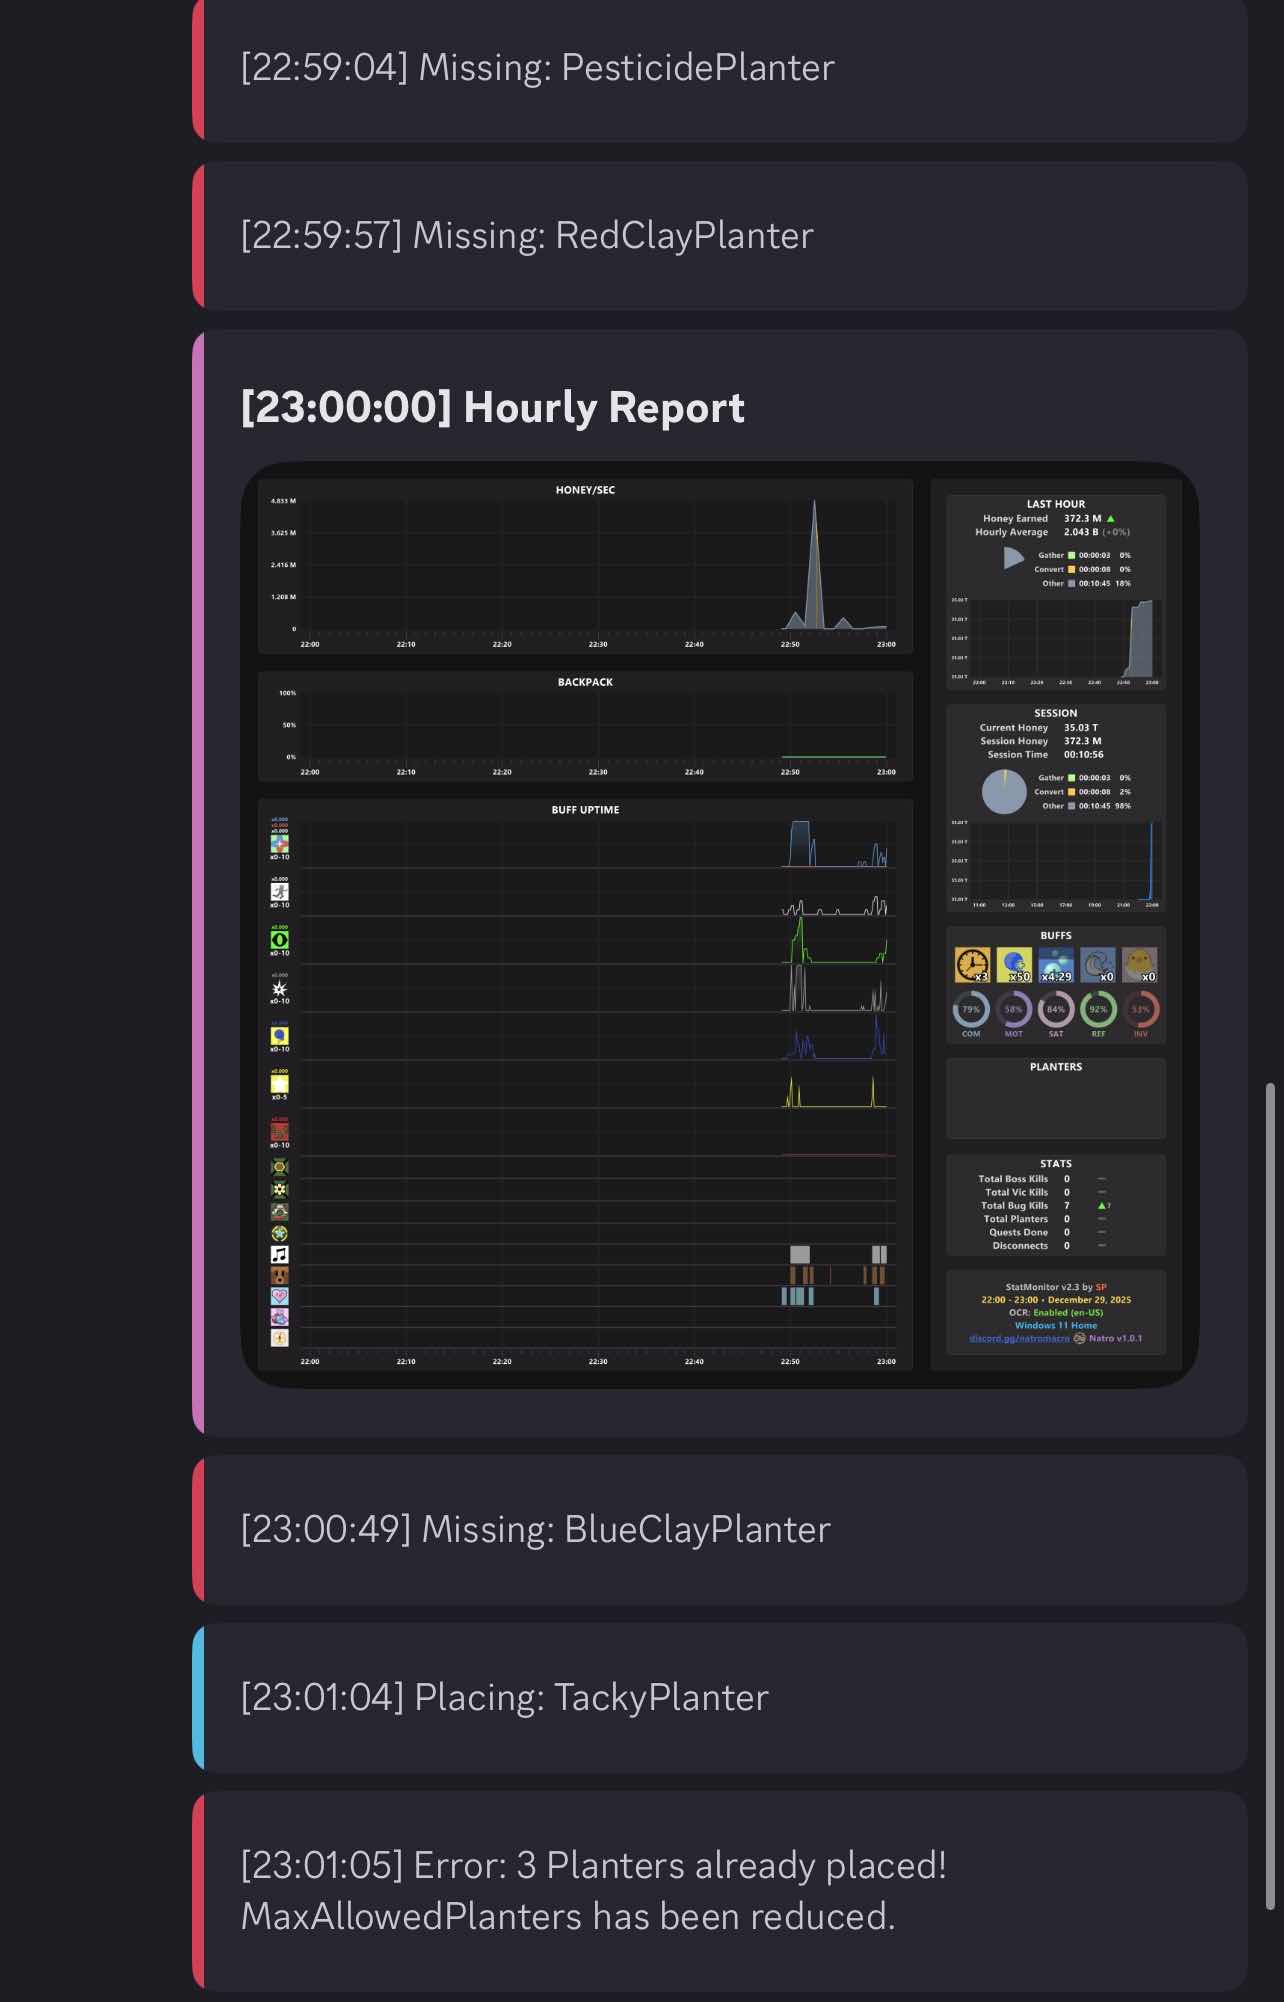Click the SESSION panel heading
The image size is (1284, 2002).
(1056, 714)
